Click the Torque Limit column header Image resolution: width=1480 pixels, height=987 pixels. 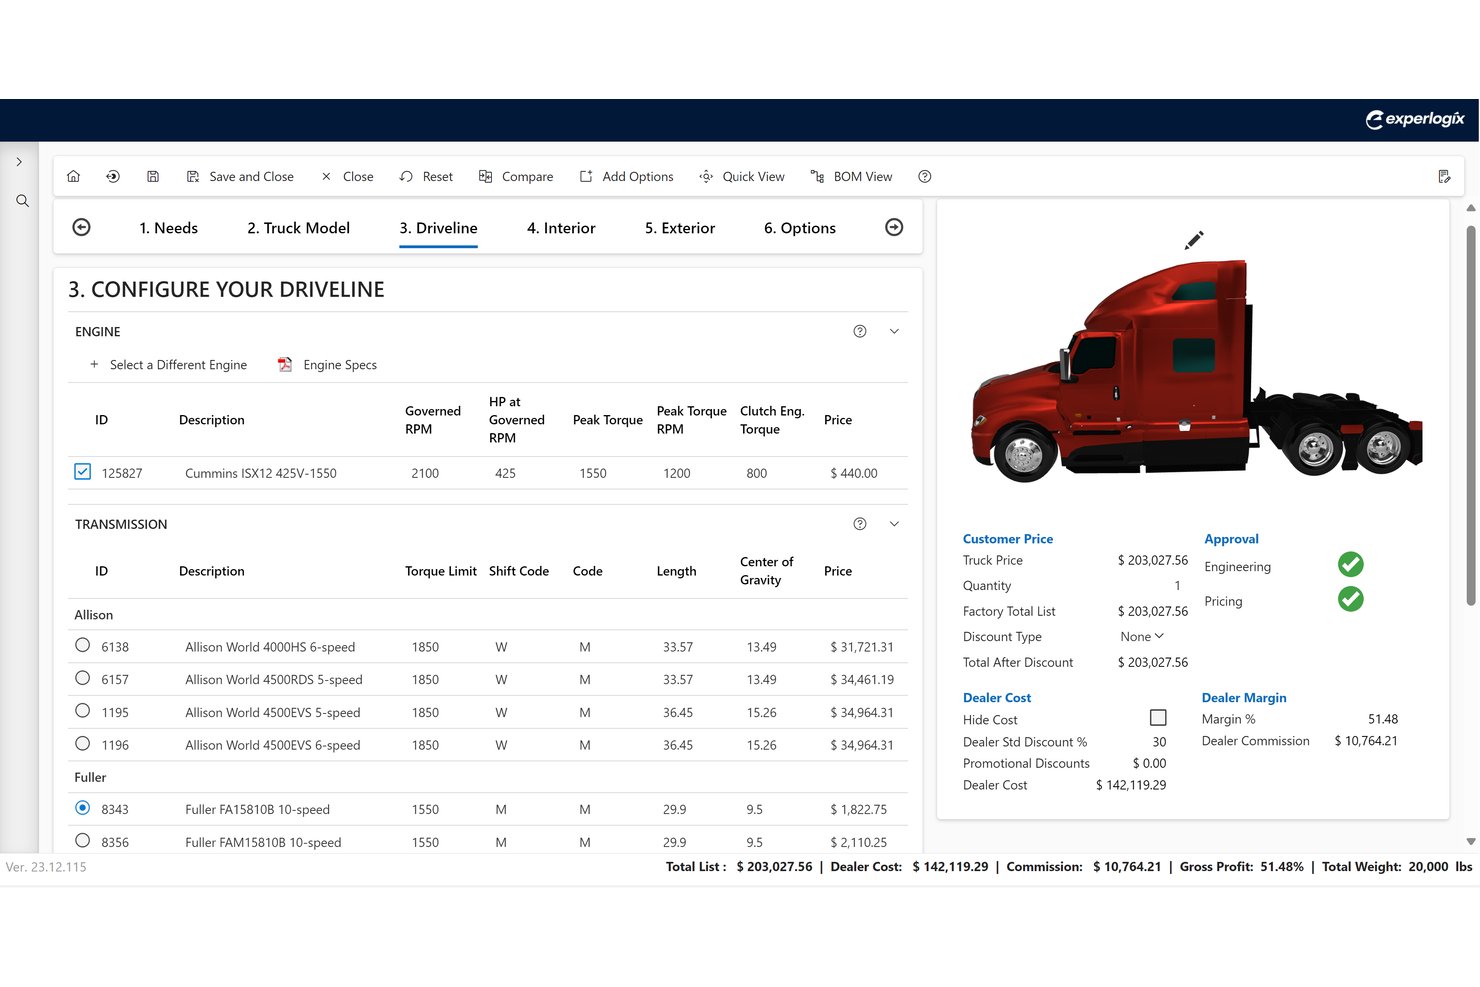pos(441,571)
